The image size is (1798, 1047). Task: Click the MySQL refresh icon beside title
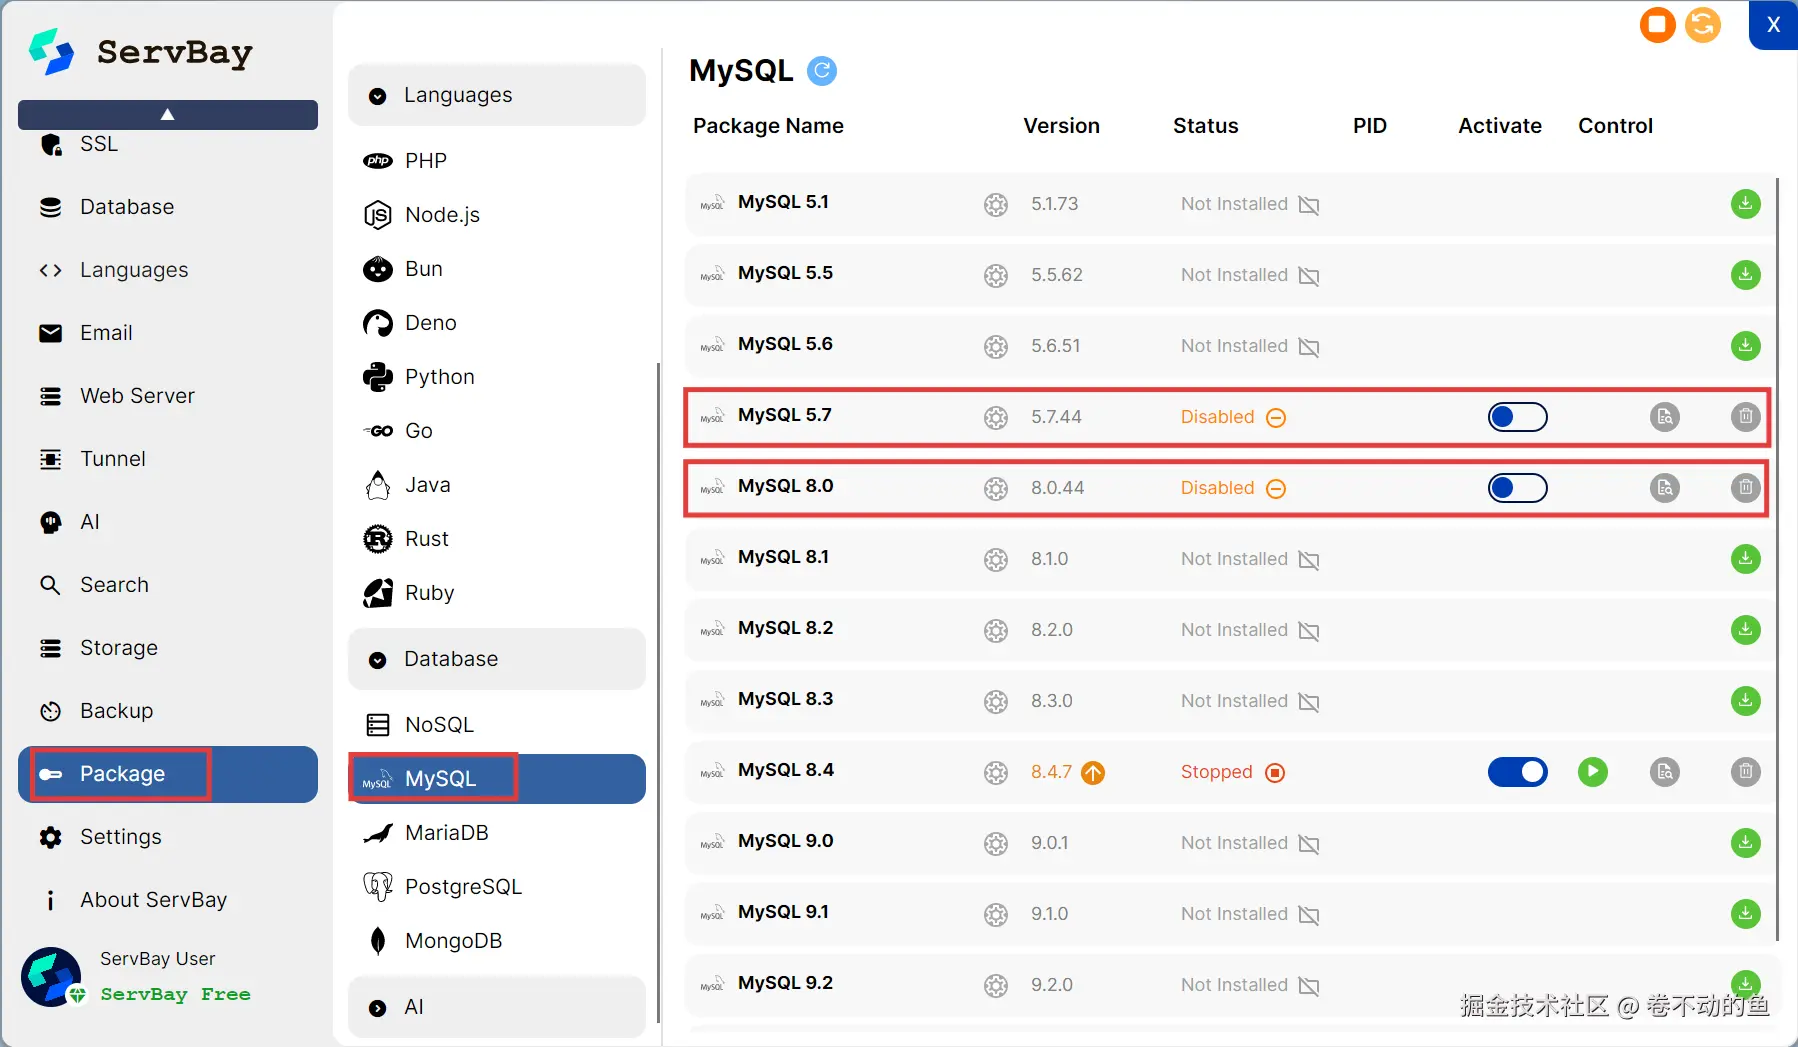pyautogui.click(x=821, y=71)
